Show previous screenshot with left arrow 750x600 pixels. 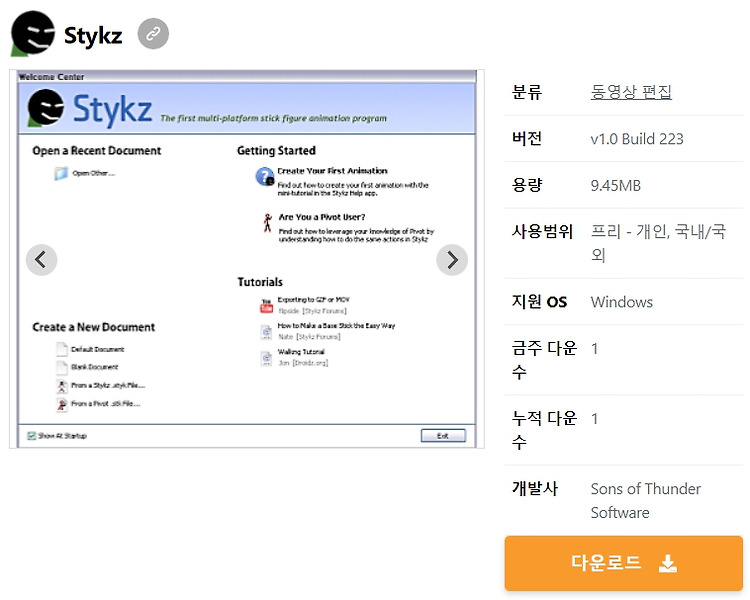(x=42, y=260)
